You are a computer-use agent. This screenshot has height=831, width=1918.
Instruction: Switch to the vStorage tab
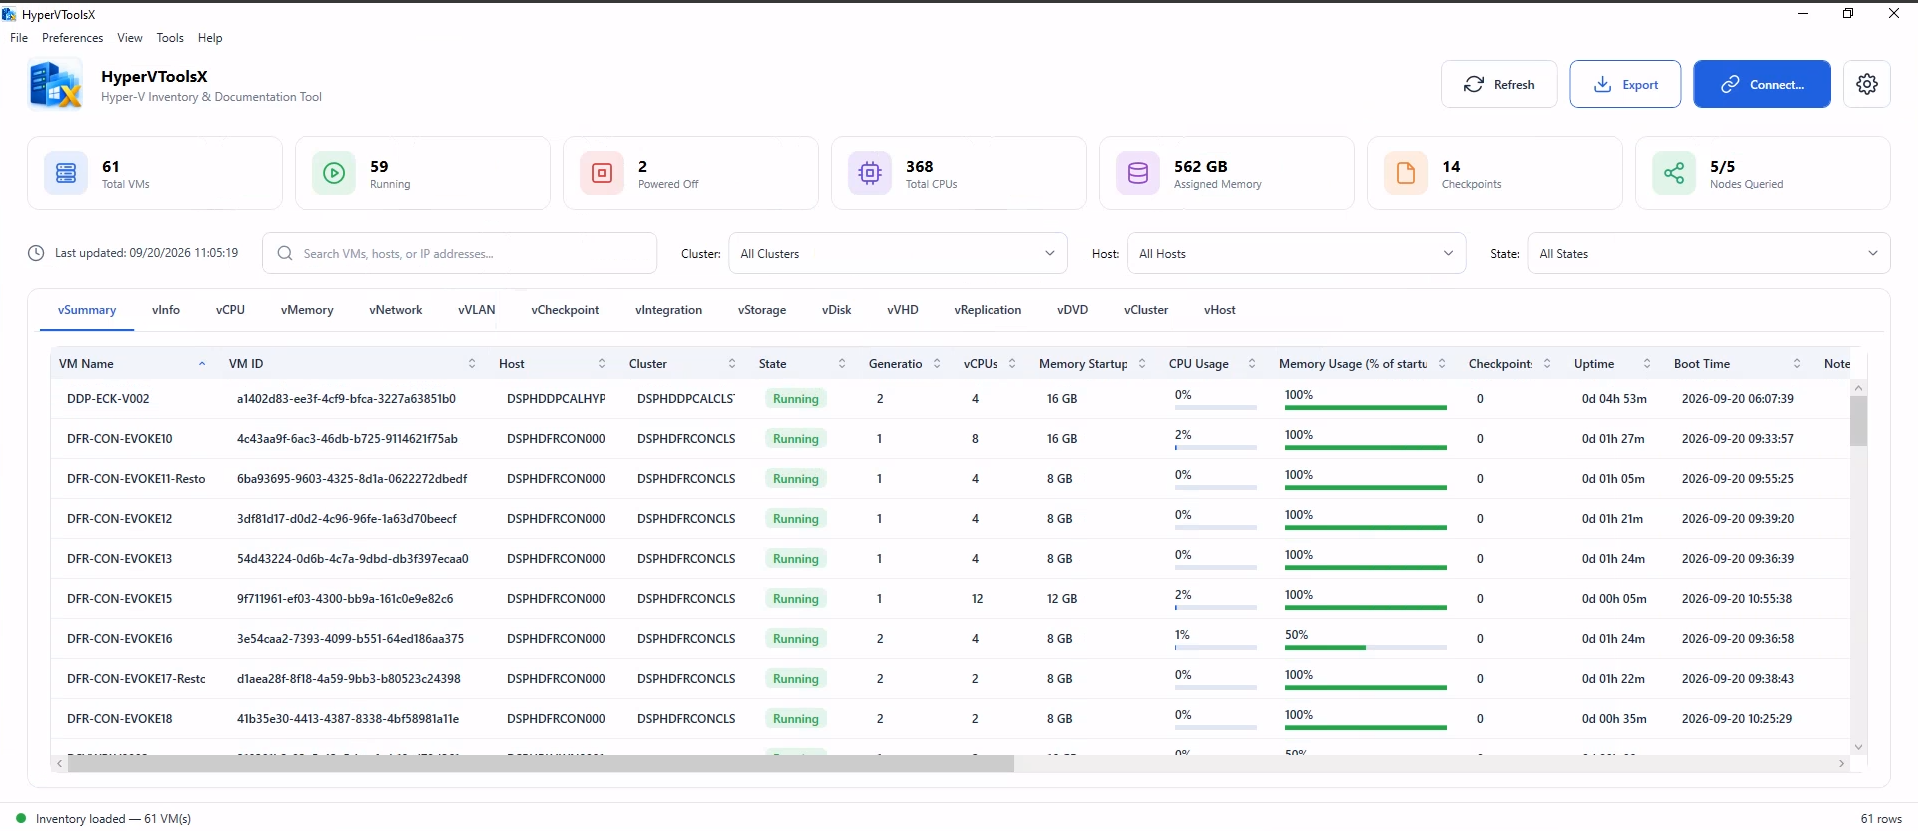tap(762, 310)
